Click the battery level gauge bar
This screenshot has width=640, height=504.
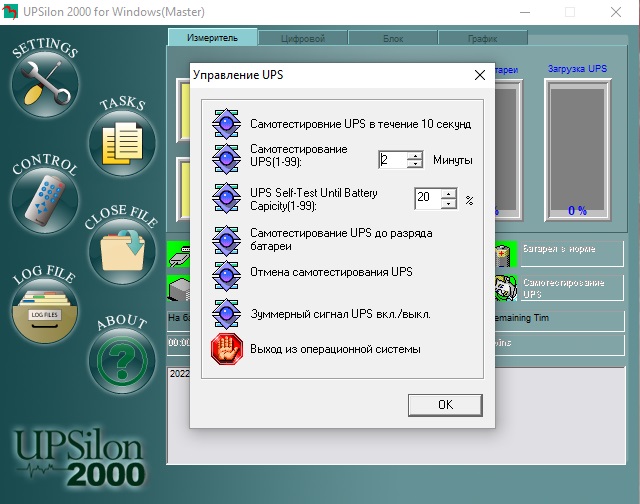point(508,150)
